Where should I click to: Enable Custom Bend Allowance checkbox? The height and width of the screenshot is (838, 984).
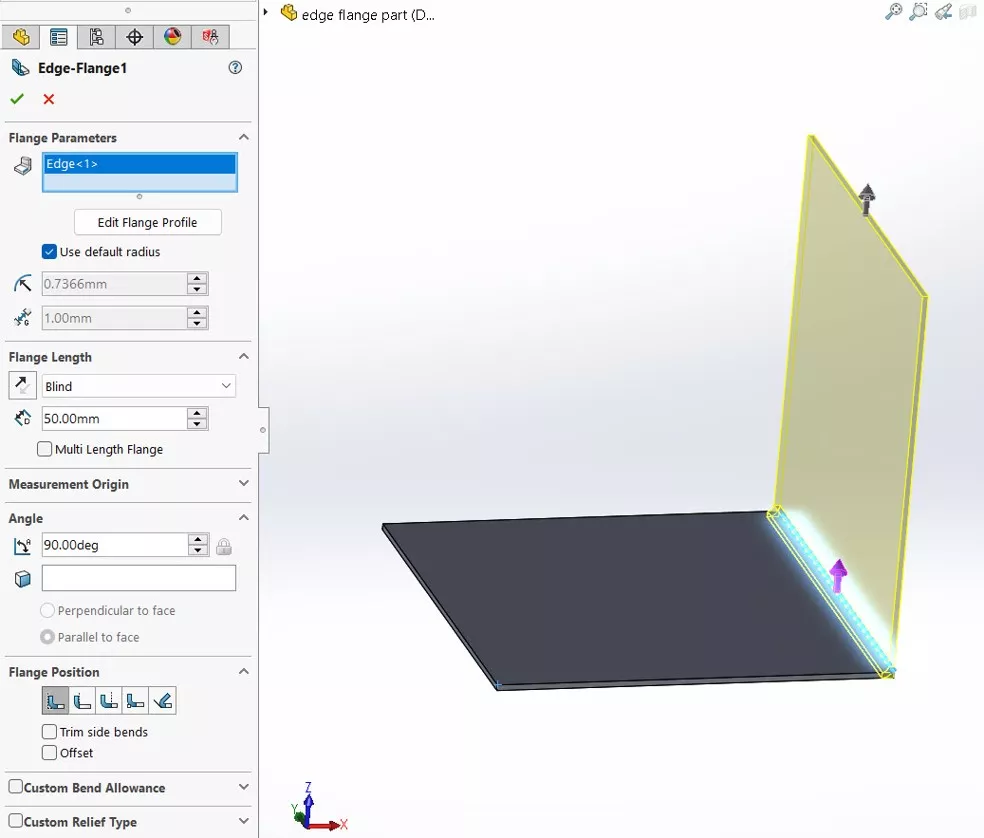[x=16, y=787]
